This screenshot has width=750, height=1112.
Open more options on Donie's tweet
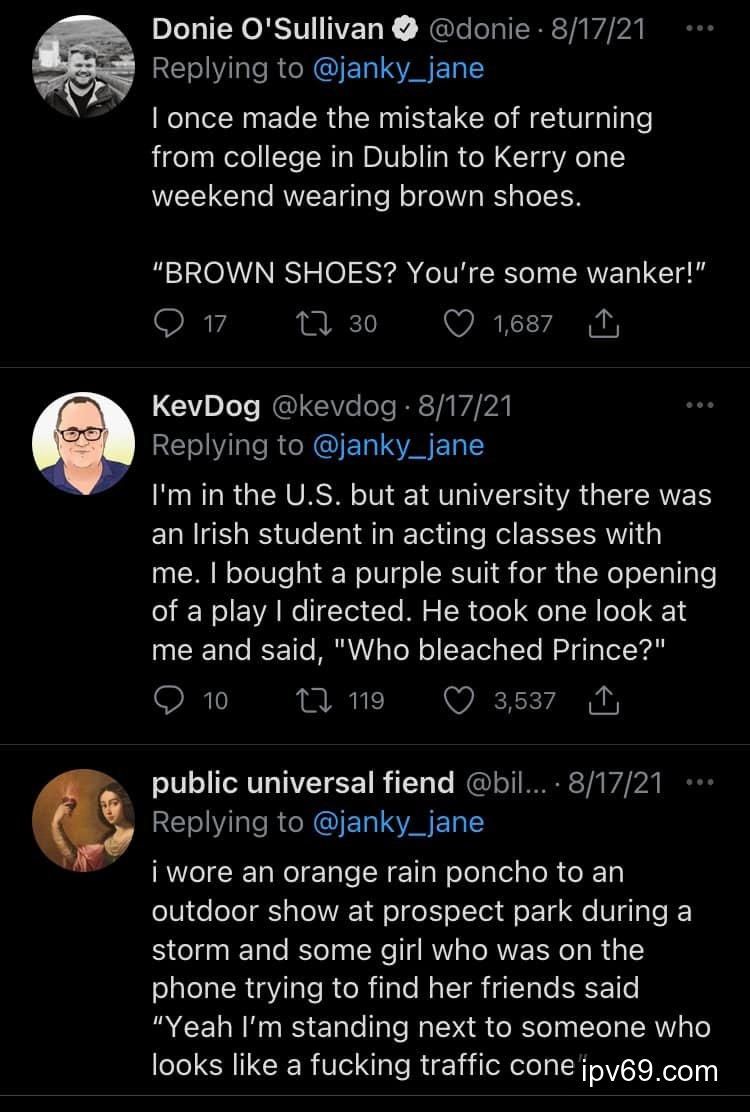pyautogui.click(x=700, y=29)
